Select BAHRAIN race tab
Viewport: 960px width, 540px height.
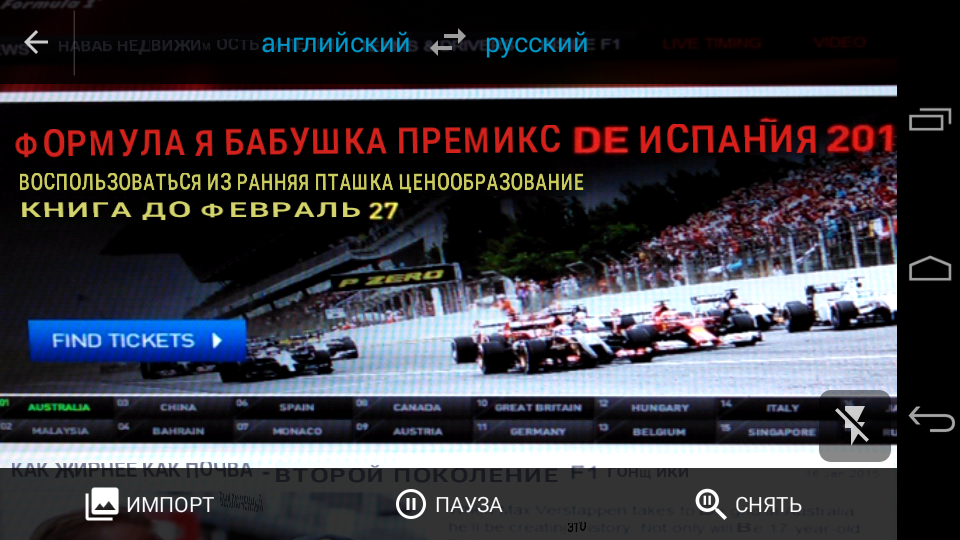(x=178, y=431)
